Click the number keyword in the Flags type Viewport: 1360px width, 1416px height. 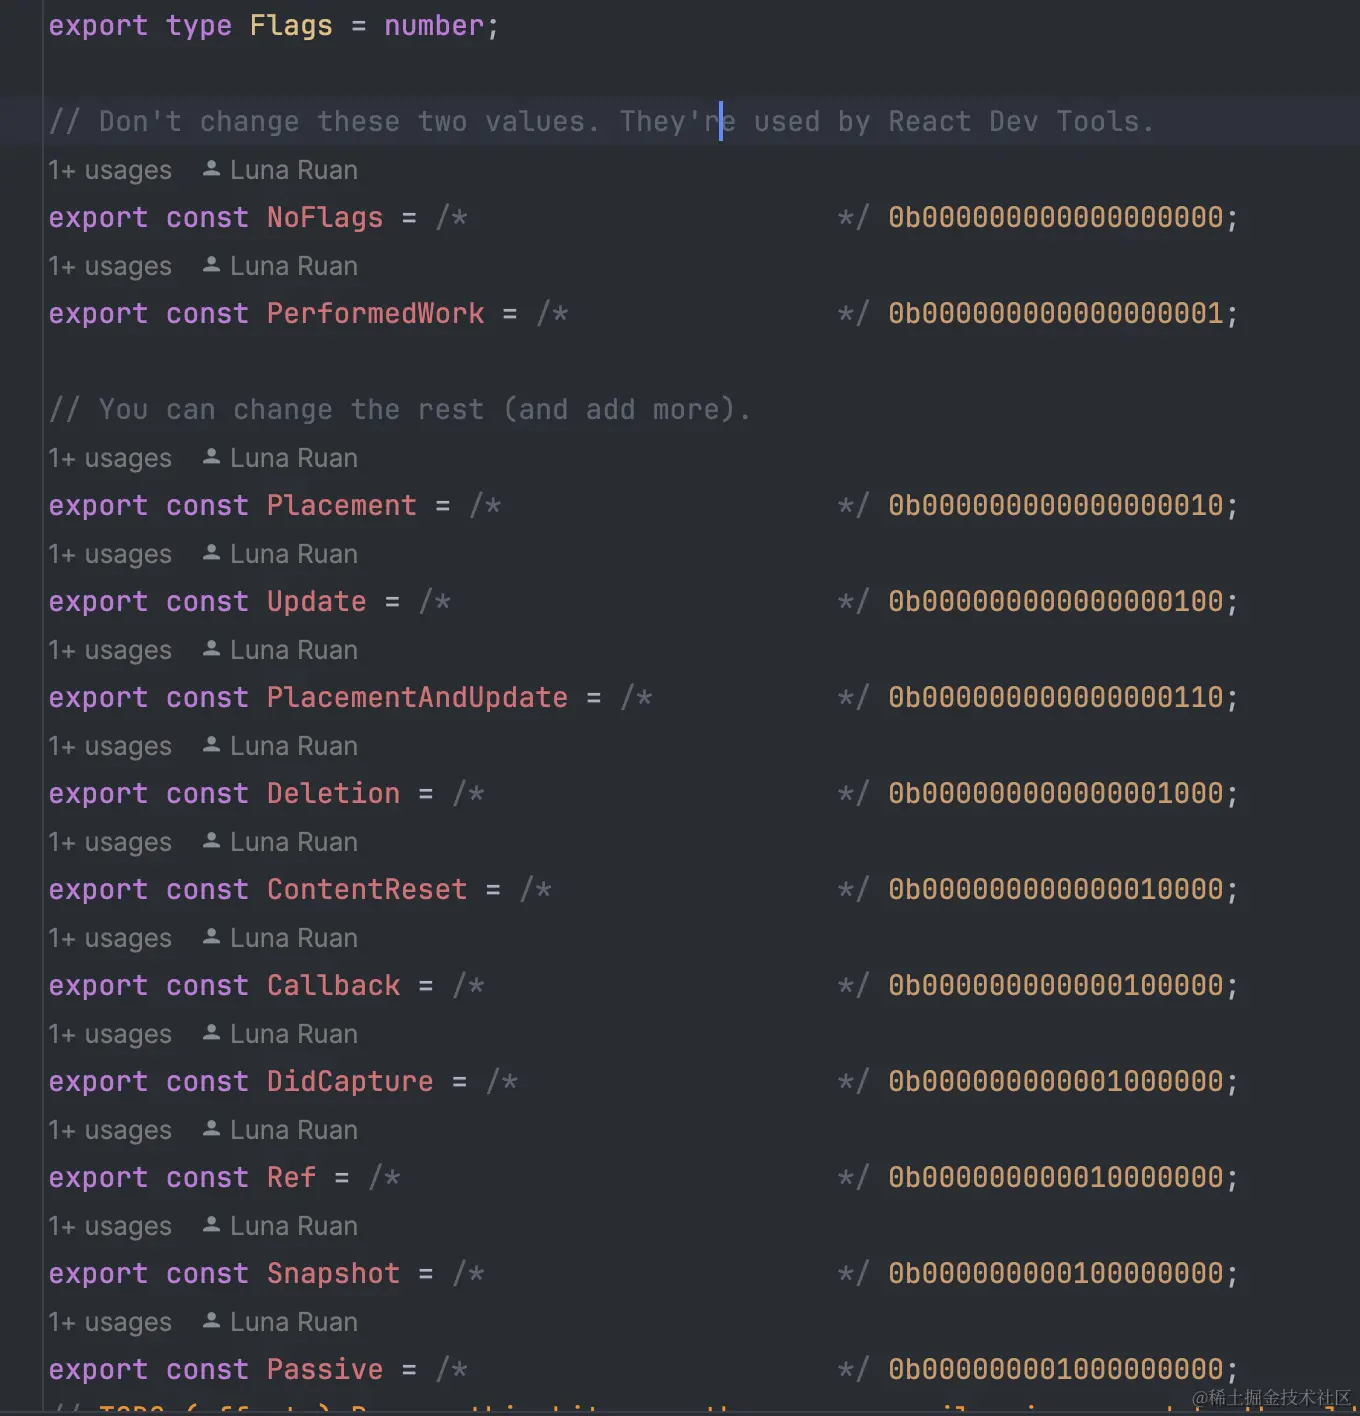[x=434, y=26]
